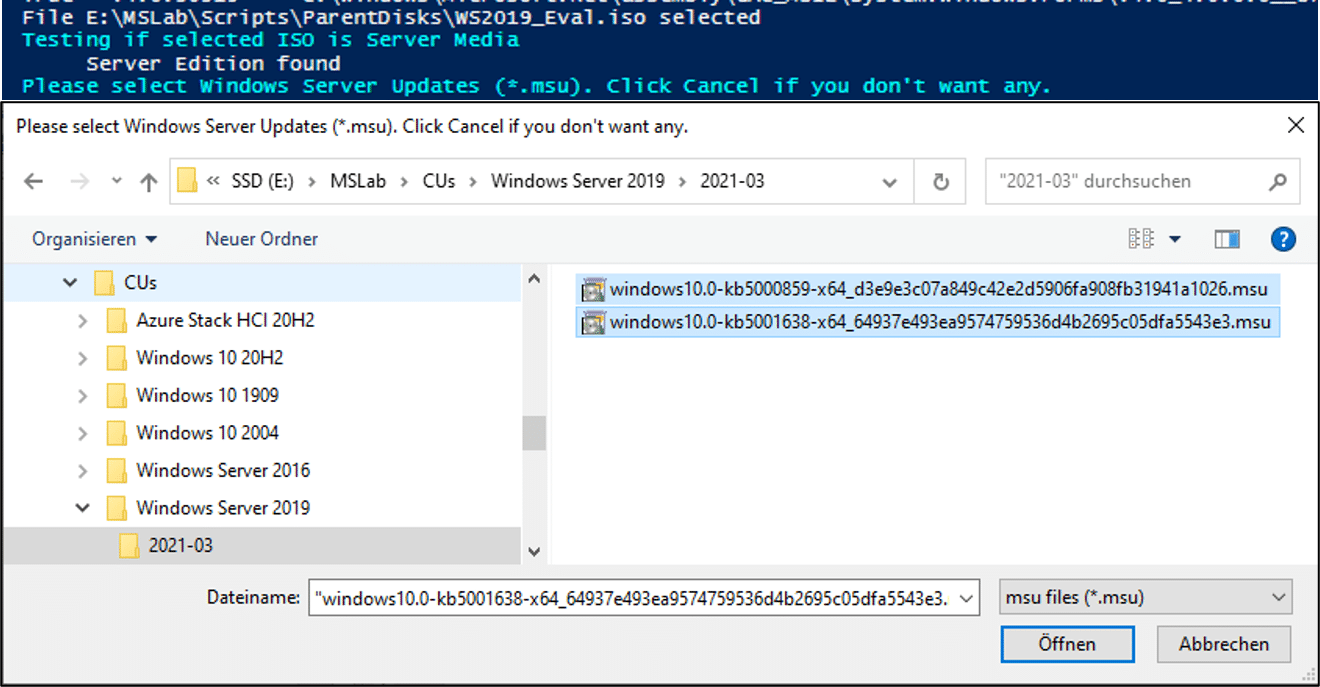This screenshot has height=687, width=1320.
Task: Open the Organisieren menu
Action: (95, 239)
